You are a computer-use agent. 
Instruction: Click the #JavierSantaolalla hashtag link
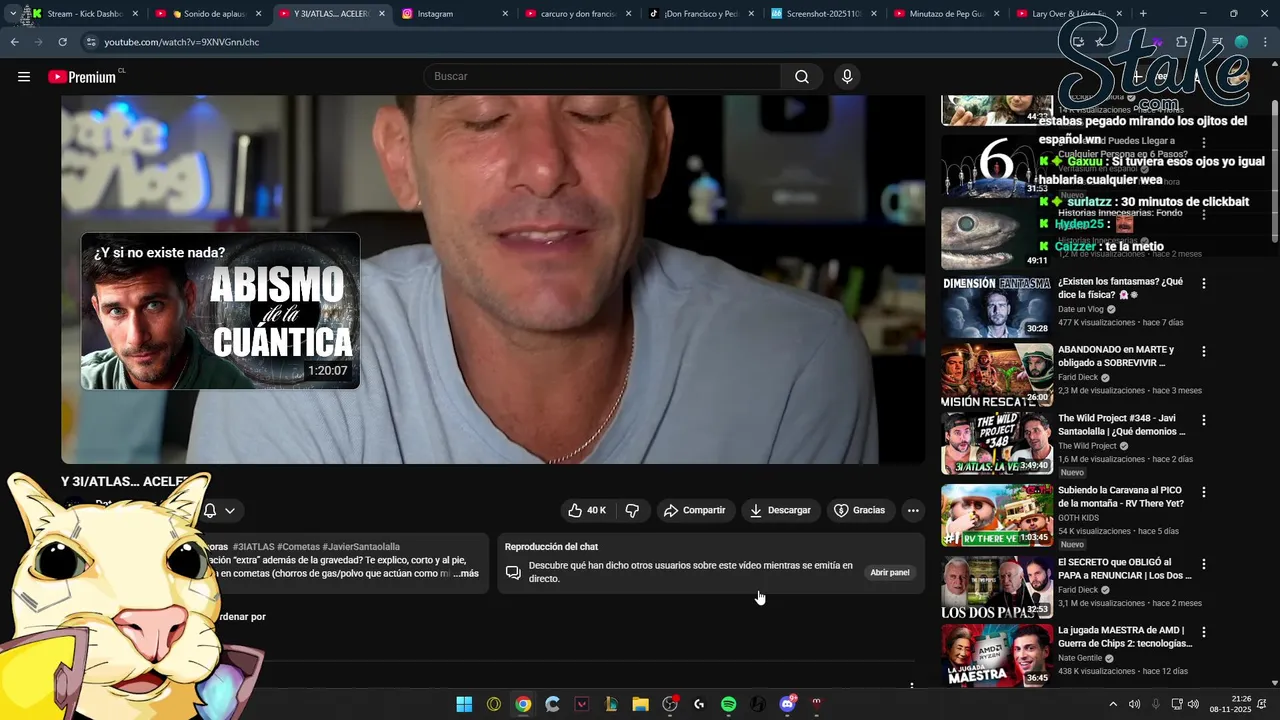tap(361, 547)
